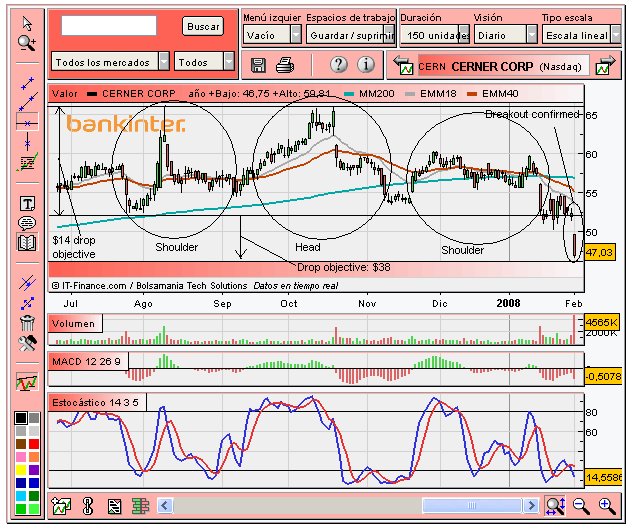This screenshot has width=632, height=529.
Task: Click the chain link icon in bottom toolbar
Action: pyautogui.click(x=87, y=506)
